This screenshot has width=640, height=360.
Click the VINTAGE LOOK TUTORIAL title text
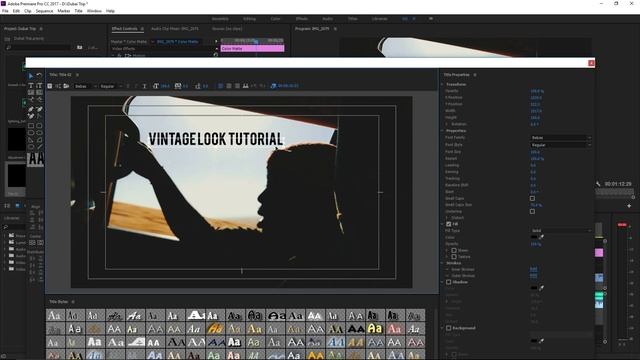tap(216, 139)
